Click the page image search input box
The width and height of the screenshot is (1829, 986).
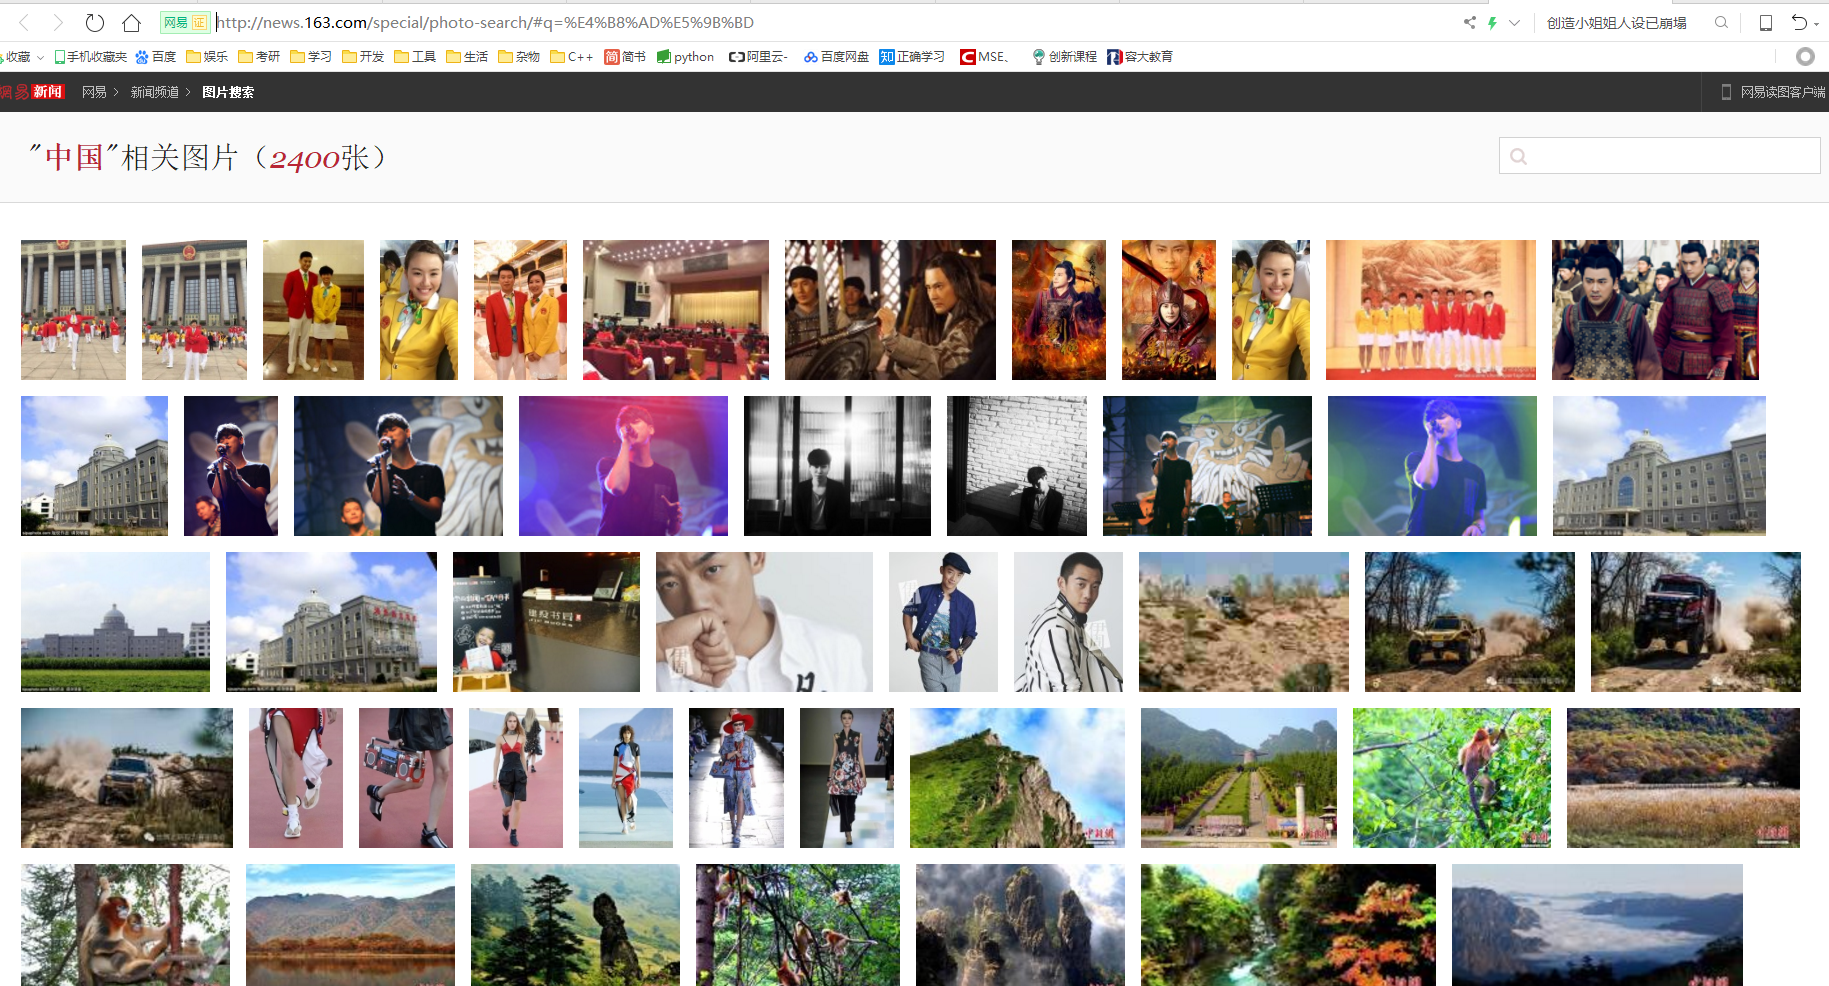point(1660,156)
